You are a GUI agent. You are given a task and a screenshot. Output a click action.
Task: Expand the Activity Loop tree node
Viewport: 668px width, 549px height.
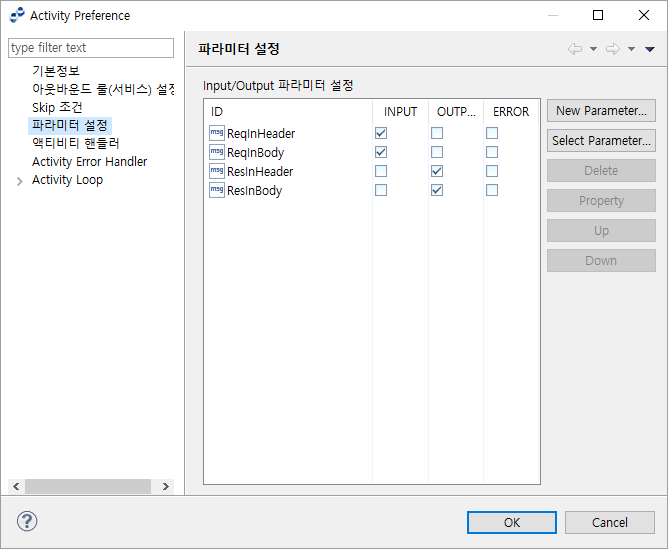tap(20, 181)
